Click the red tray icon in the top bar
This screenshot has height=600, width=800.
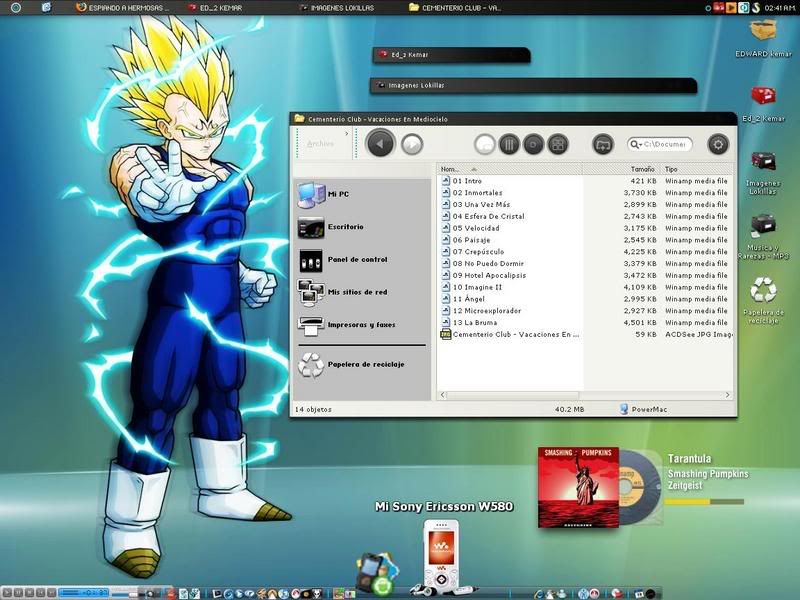719,8
